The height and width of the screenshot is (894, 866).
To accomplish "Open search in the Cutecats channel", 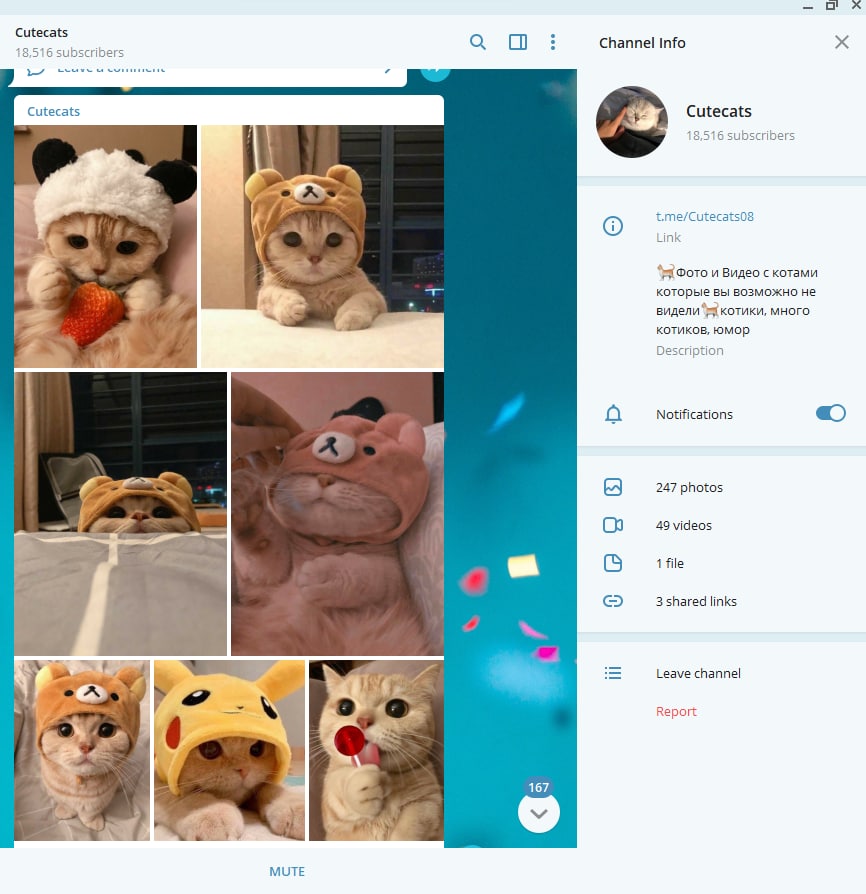I will (x=478, y=42).
